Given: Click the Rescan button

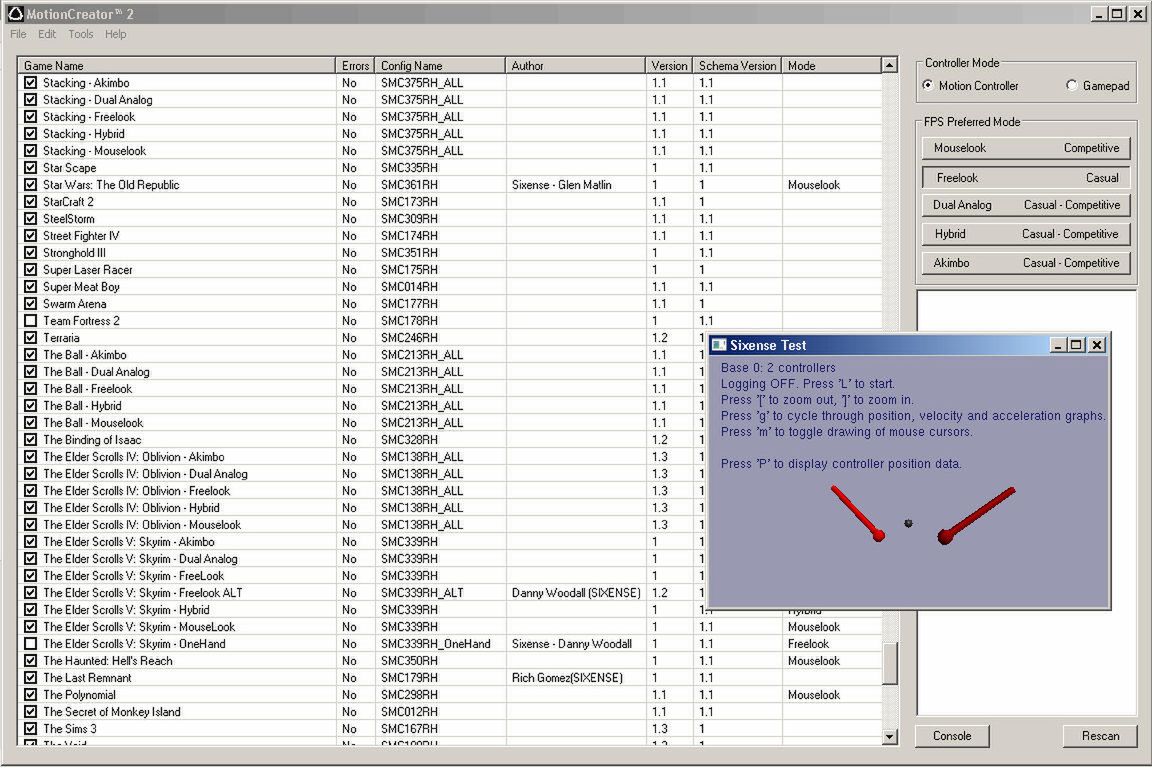Looking at the screenshot, I should 1100,736.
